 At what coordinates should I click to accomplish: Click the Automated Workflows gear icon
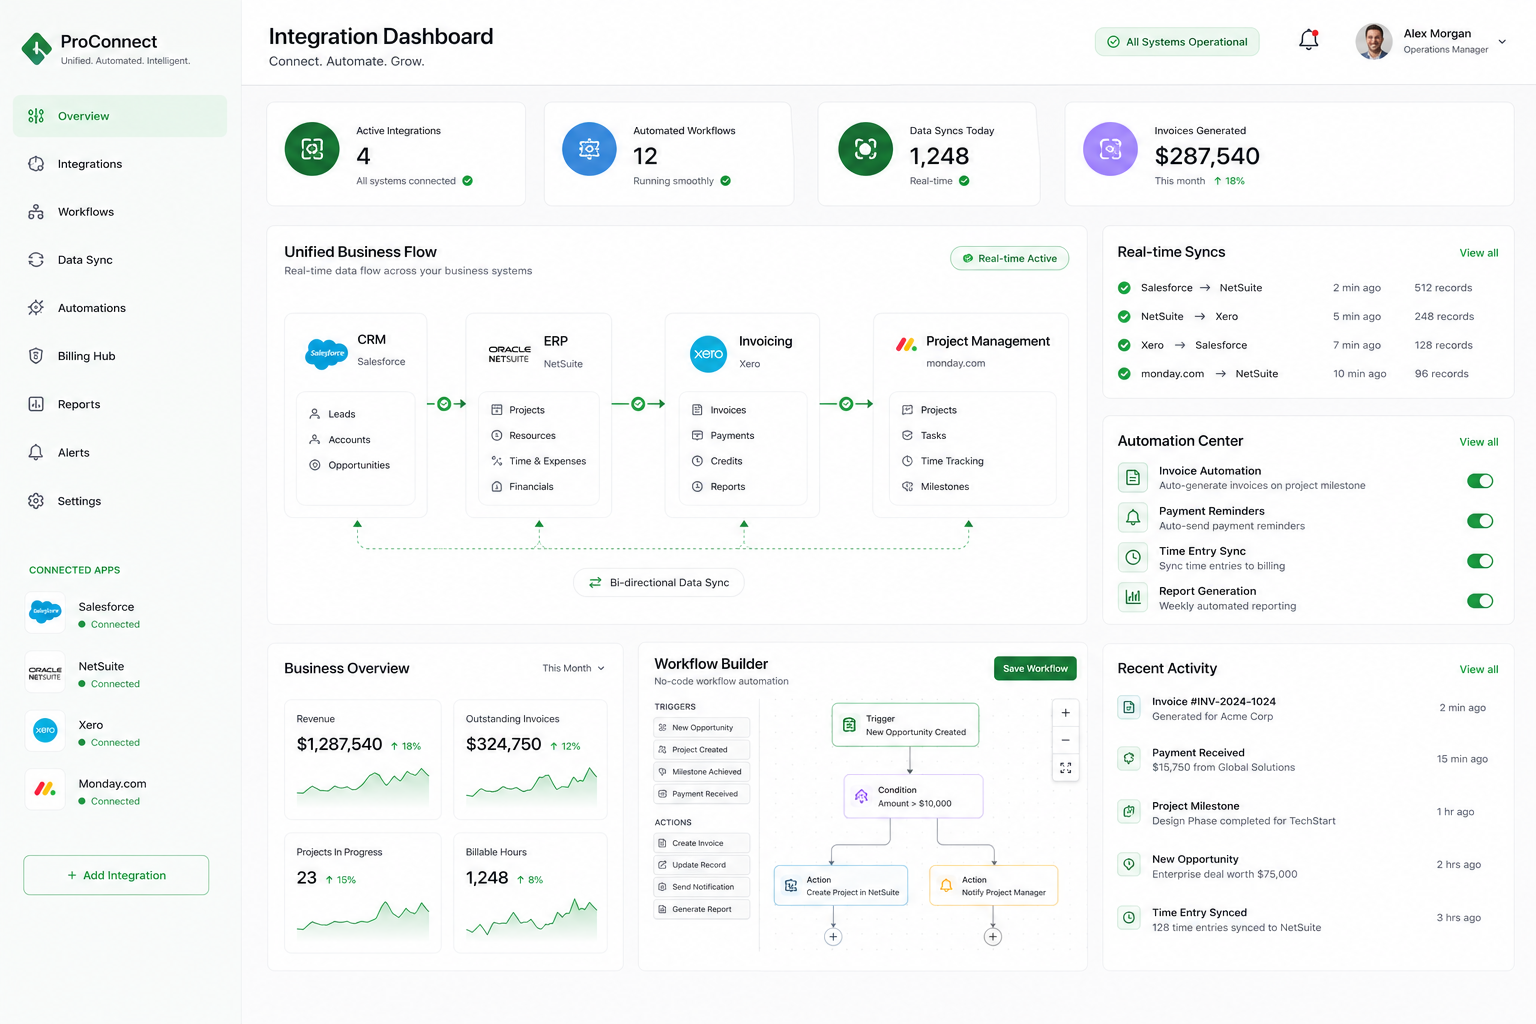[589, 149]
